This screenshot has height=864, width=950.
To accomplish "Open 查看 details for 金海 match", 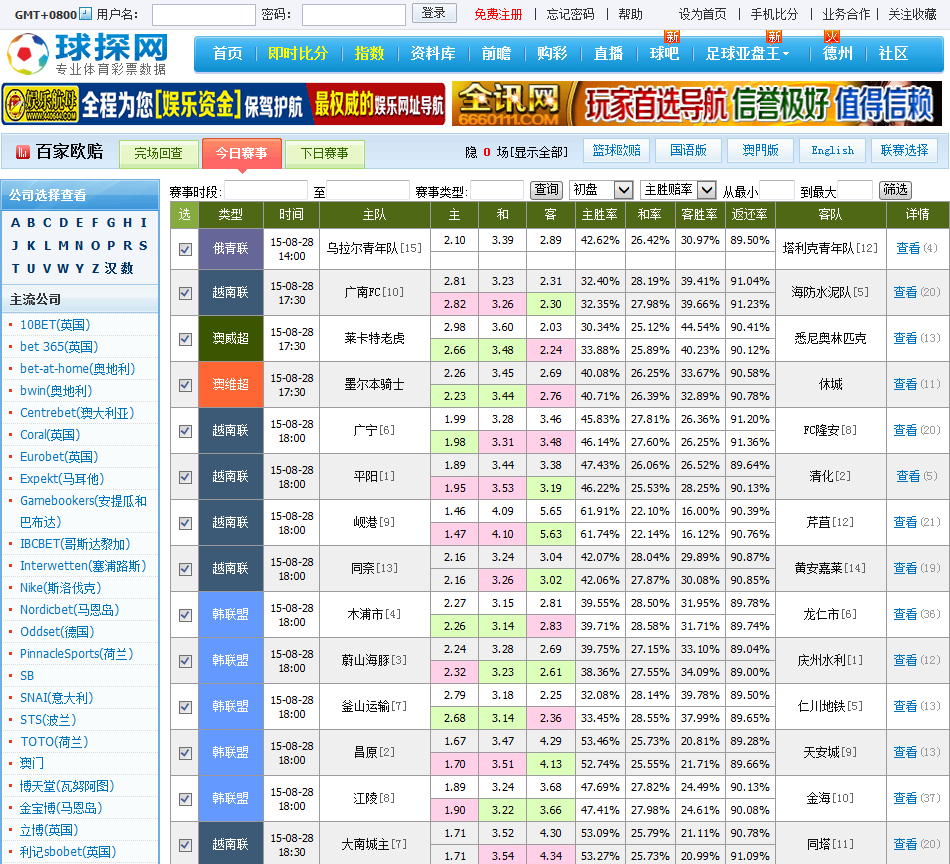I will tap(905, 798).
